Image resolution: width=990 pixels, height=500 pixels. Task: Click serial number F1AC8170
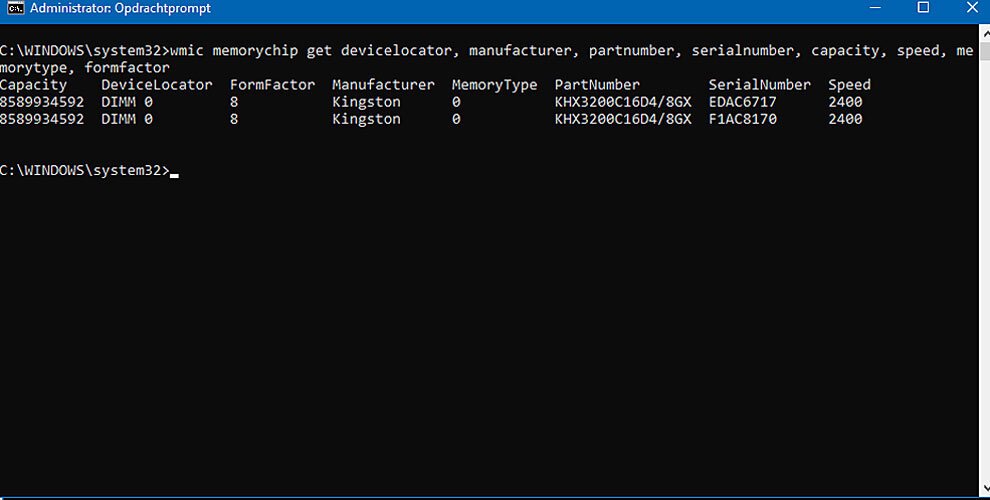(742, 119)
